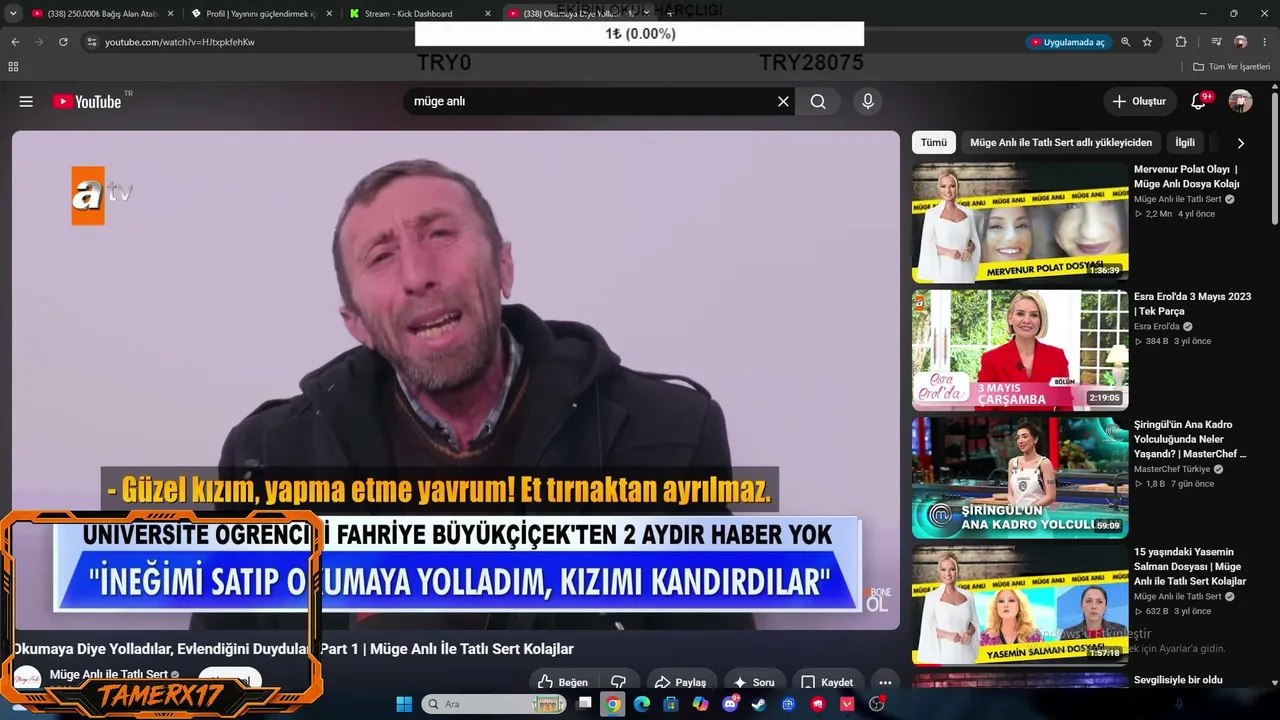Open the Şiringül'ün Ana Kadro MasterChef thumbnail
The width and height of the screenshot is (1280, 720).
[x=1020, y=478]
